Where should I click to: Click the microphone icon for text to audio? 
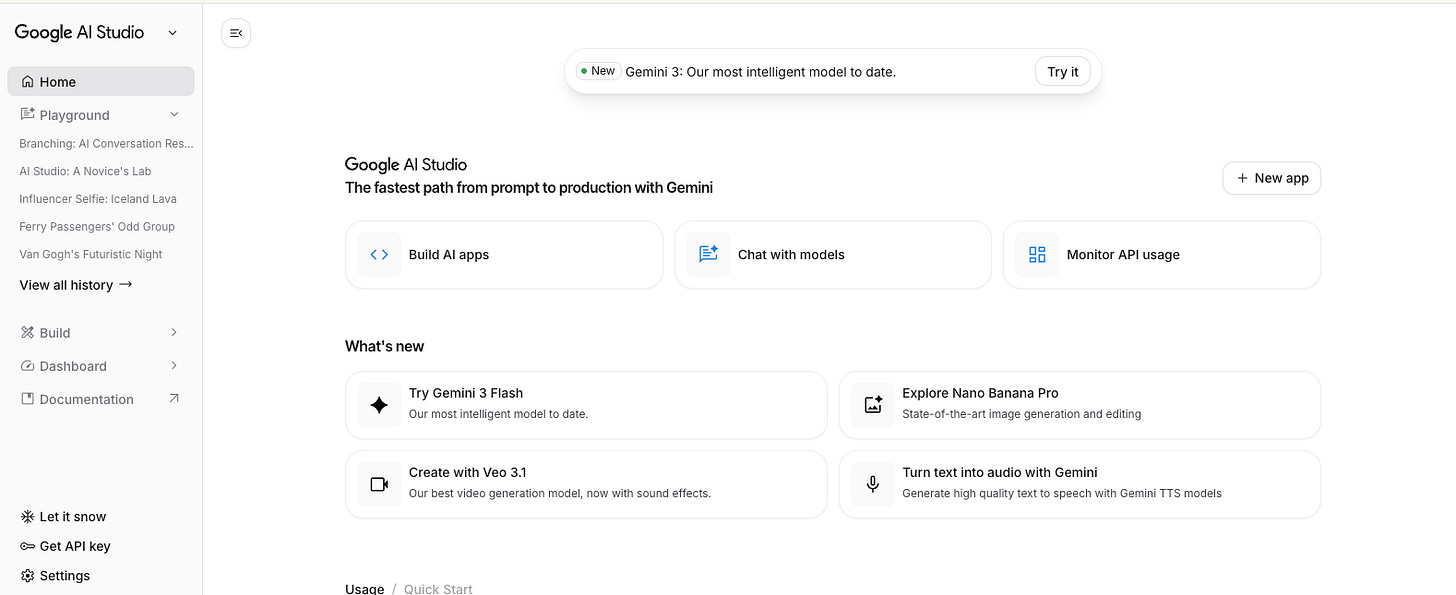873,484
